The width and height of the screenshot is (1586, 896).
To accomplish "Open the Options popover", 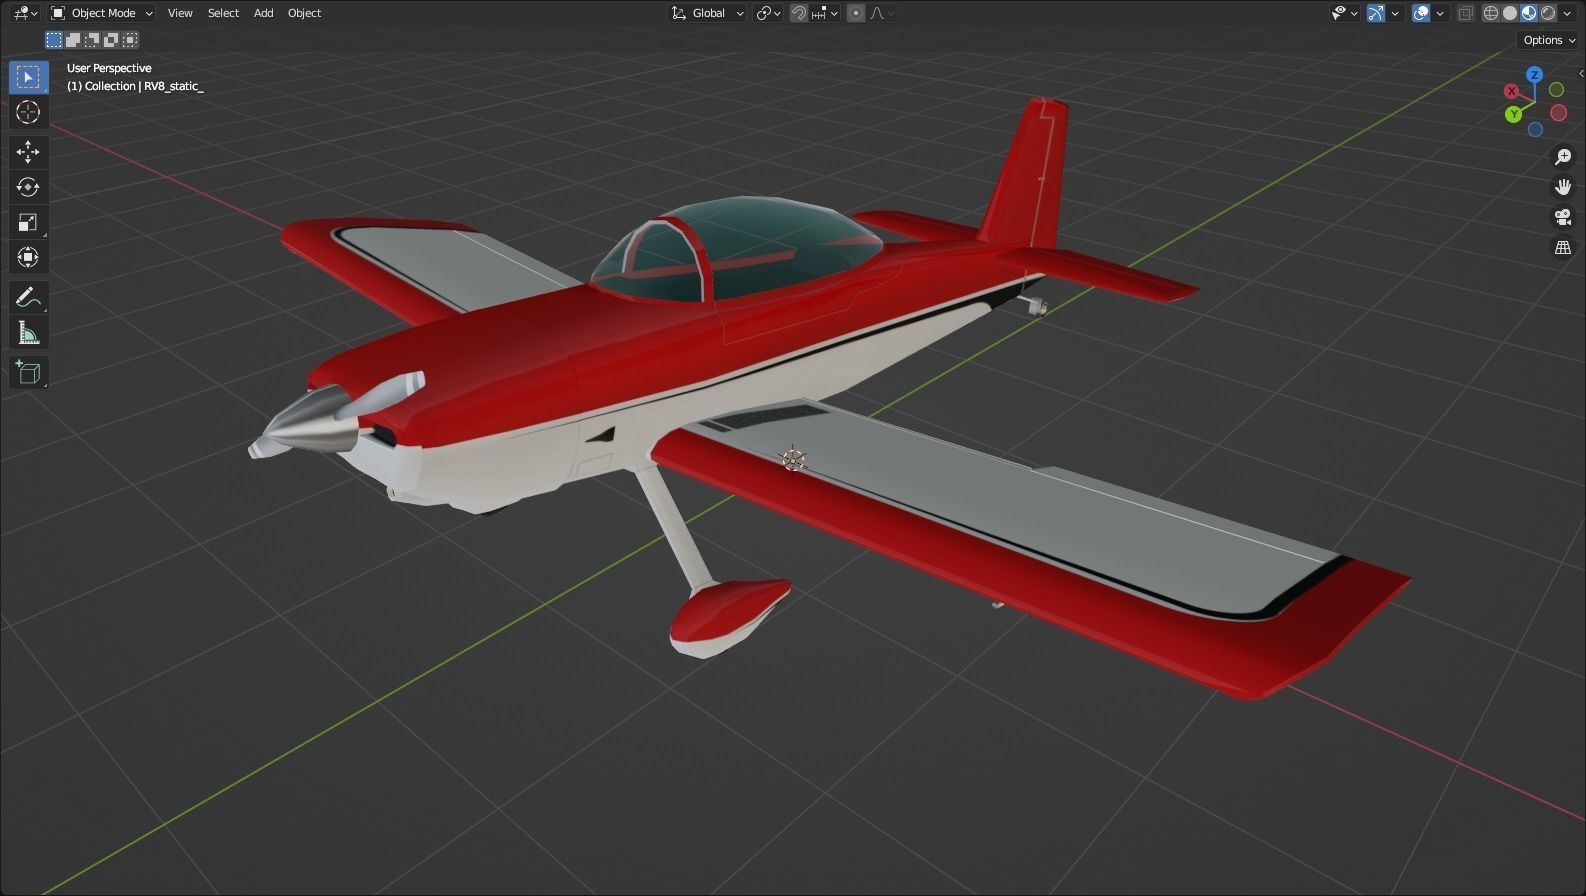I will (x=1549, y=40).
